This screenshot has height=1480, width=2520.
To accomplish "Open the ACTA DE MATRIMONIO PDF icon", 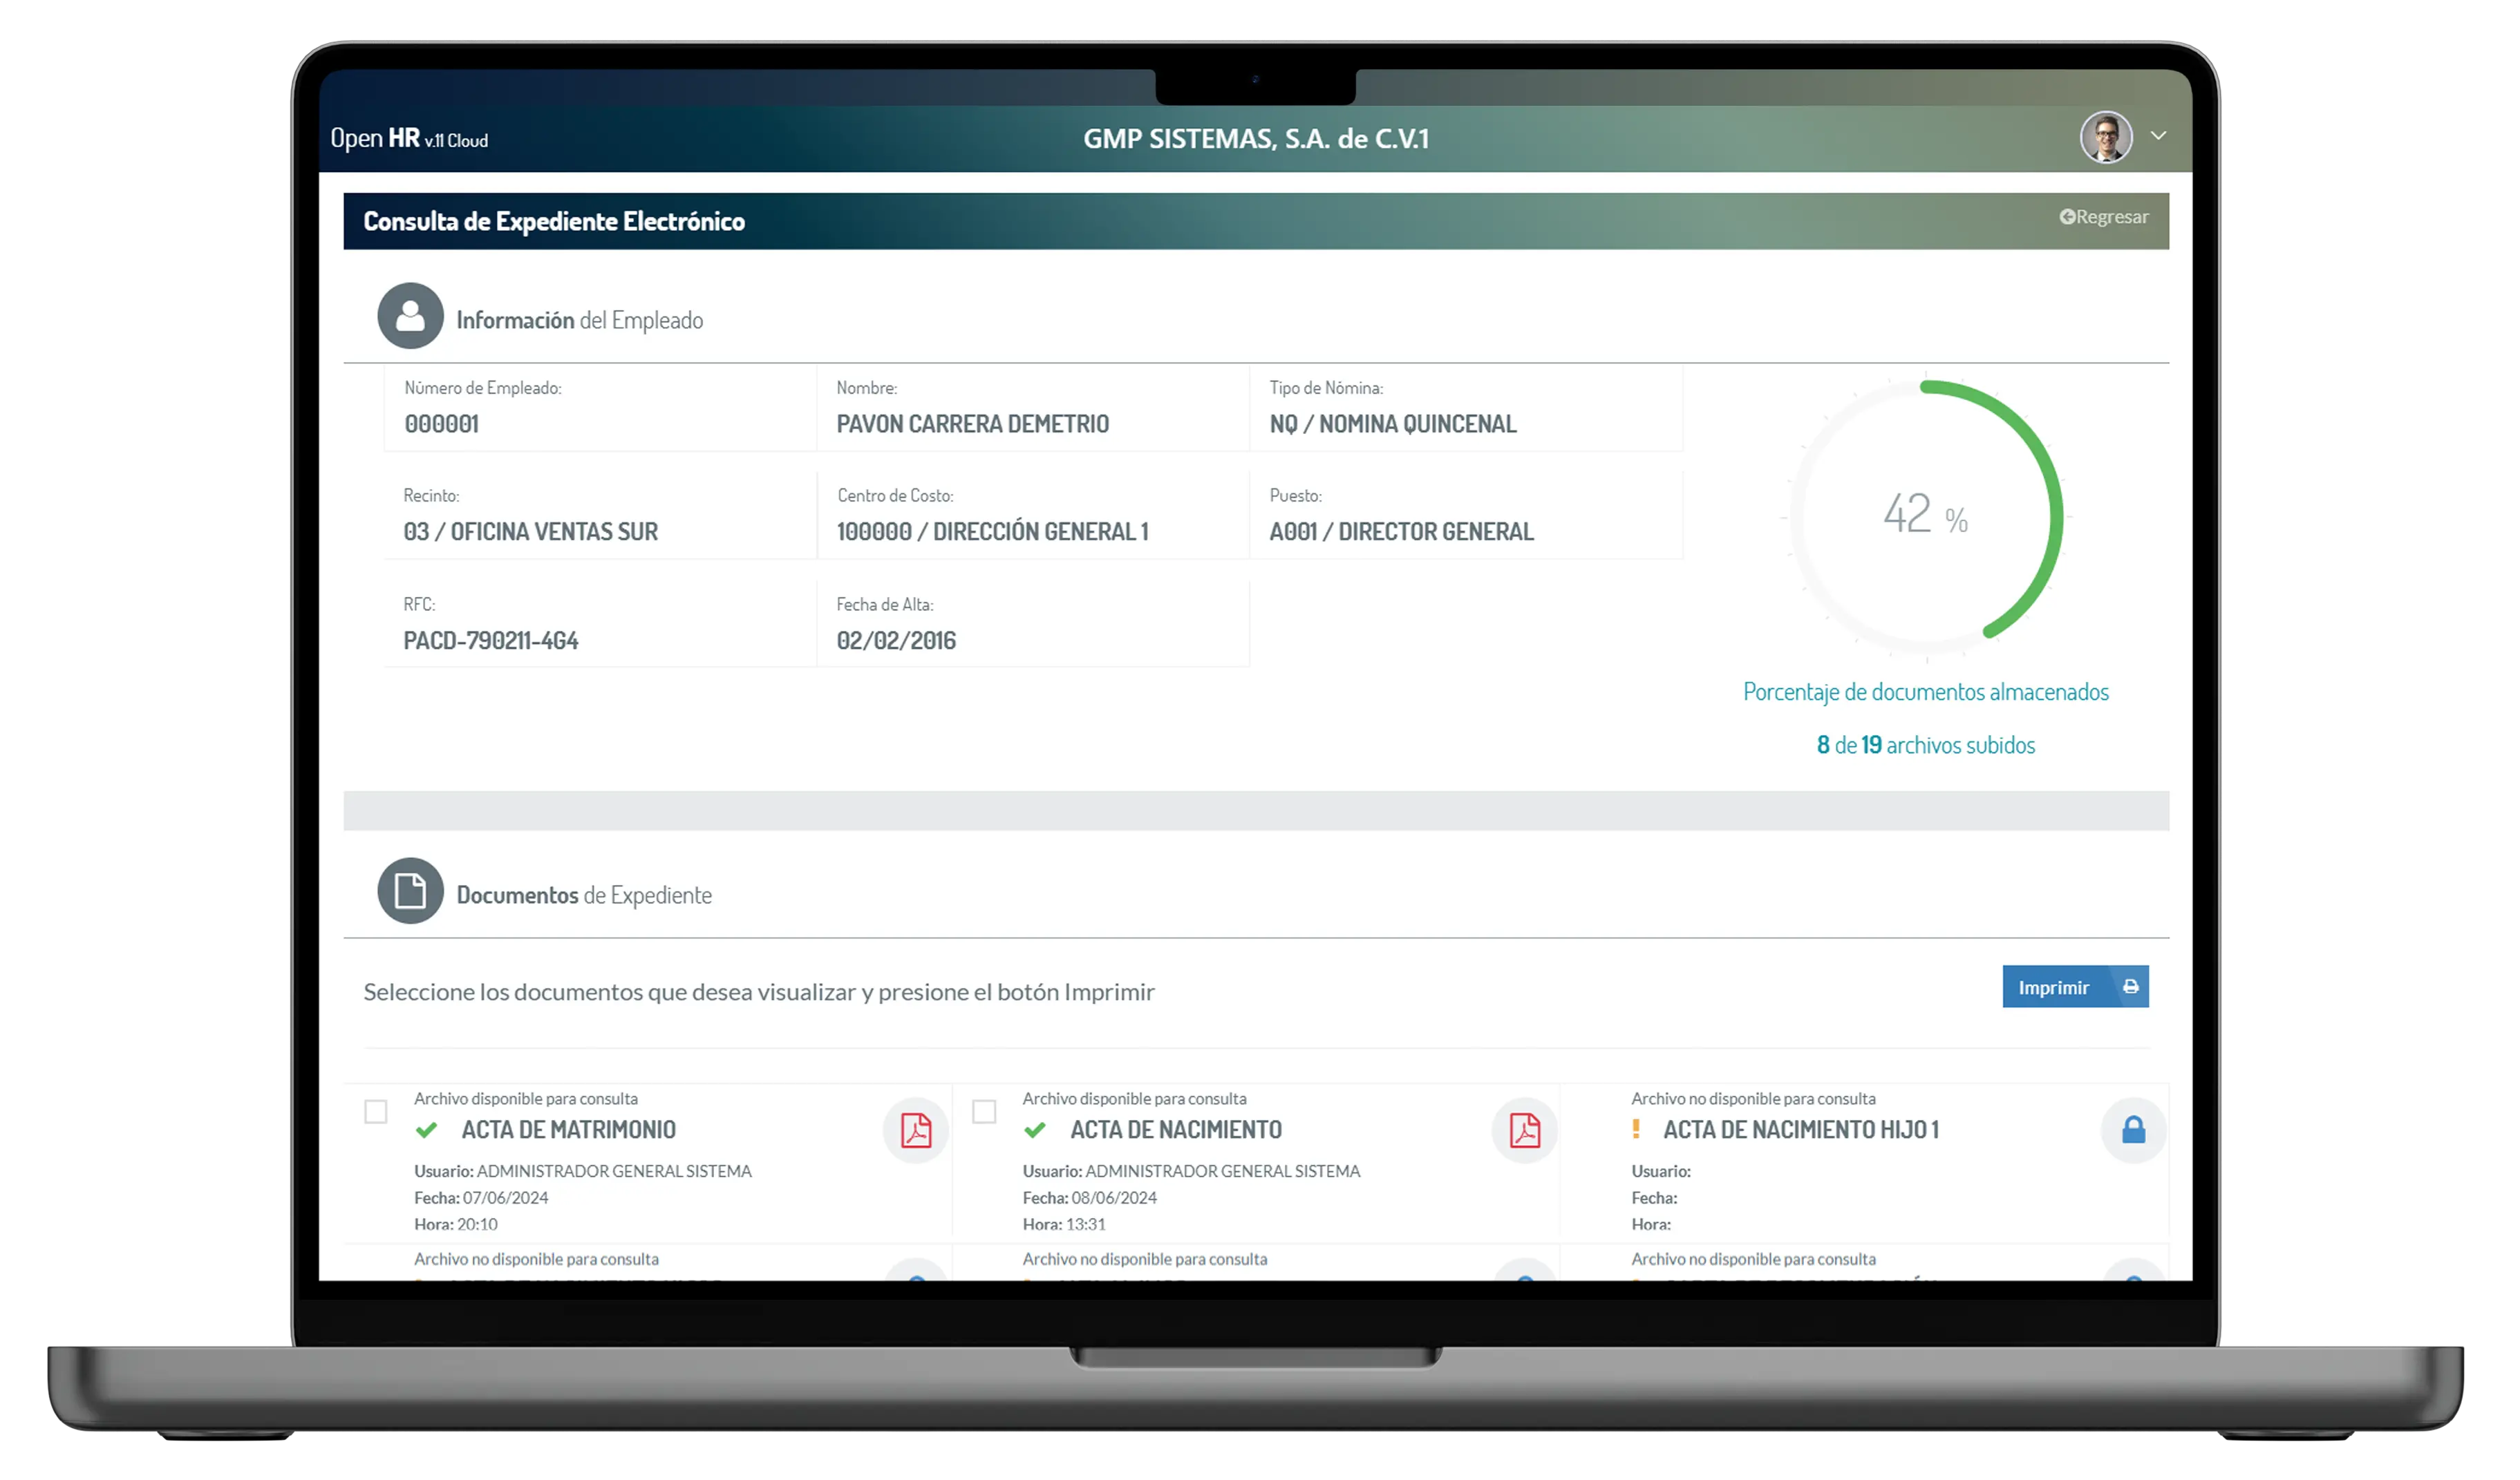I will tap(915, 1130).
